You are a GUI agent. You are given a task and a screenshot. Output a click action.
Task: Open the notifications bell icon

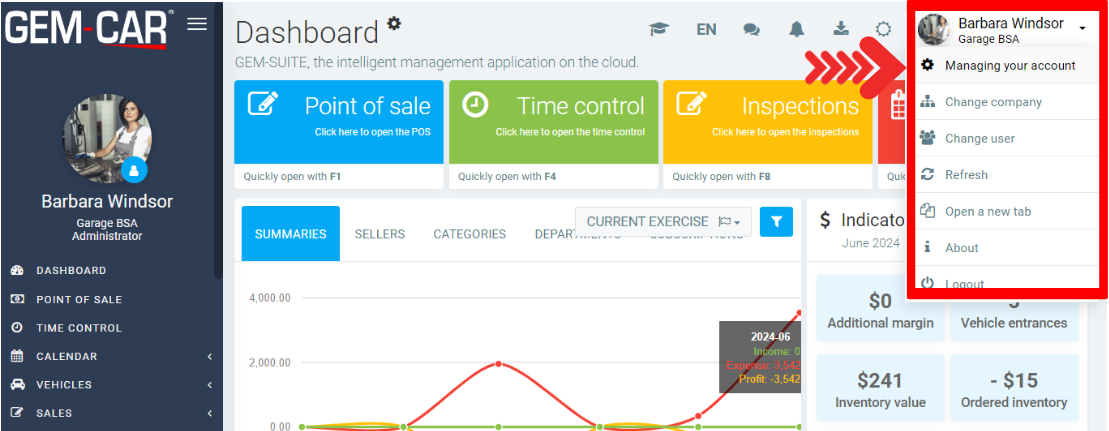[x=796, y=30]
